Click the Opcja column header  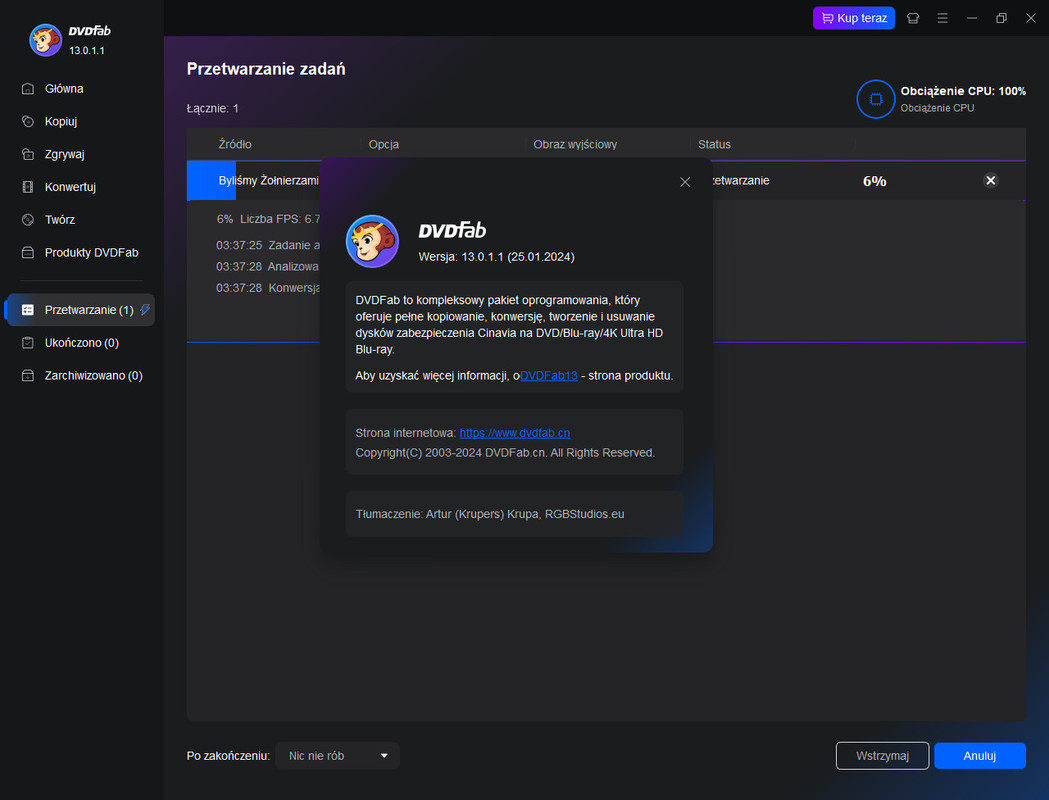(x=383, y=144)
